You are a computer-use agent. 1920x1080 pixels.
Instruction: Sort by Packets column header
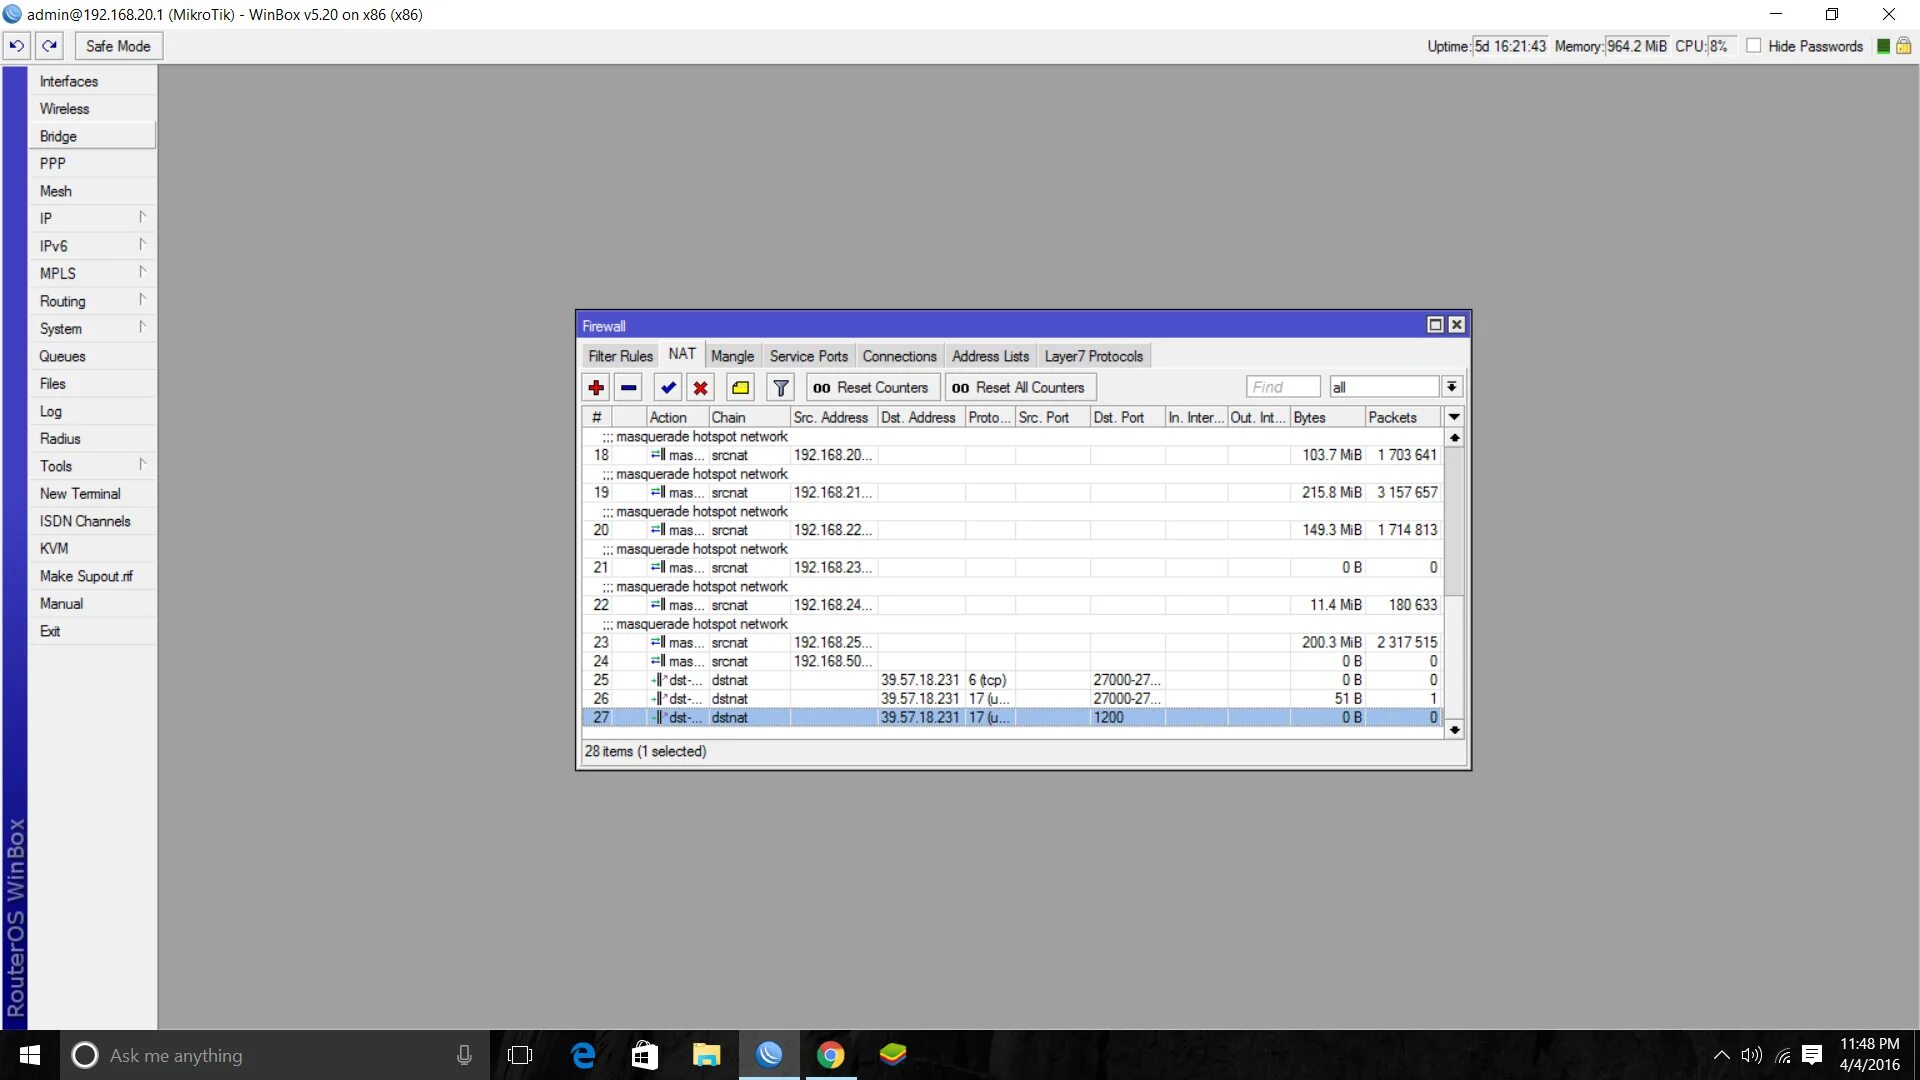[x=1403, y=417]
